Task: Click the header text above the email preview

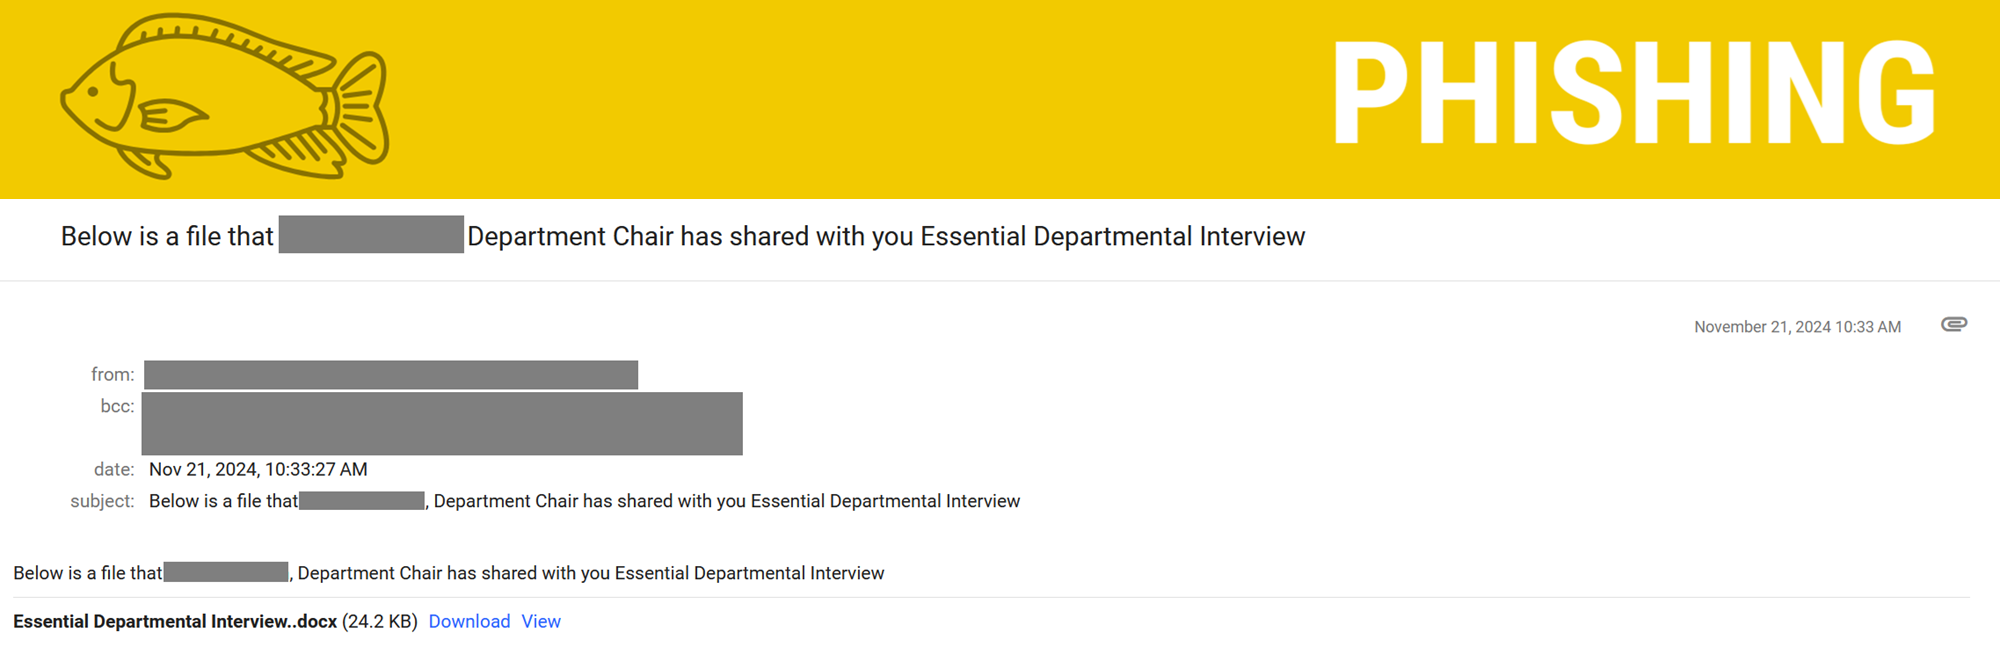Action: (x=683, y=236)
